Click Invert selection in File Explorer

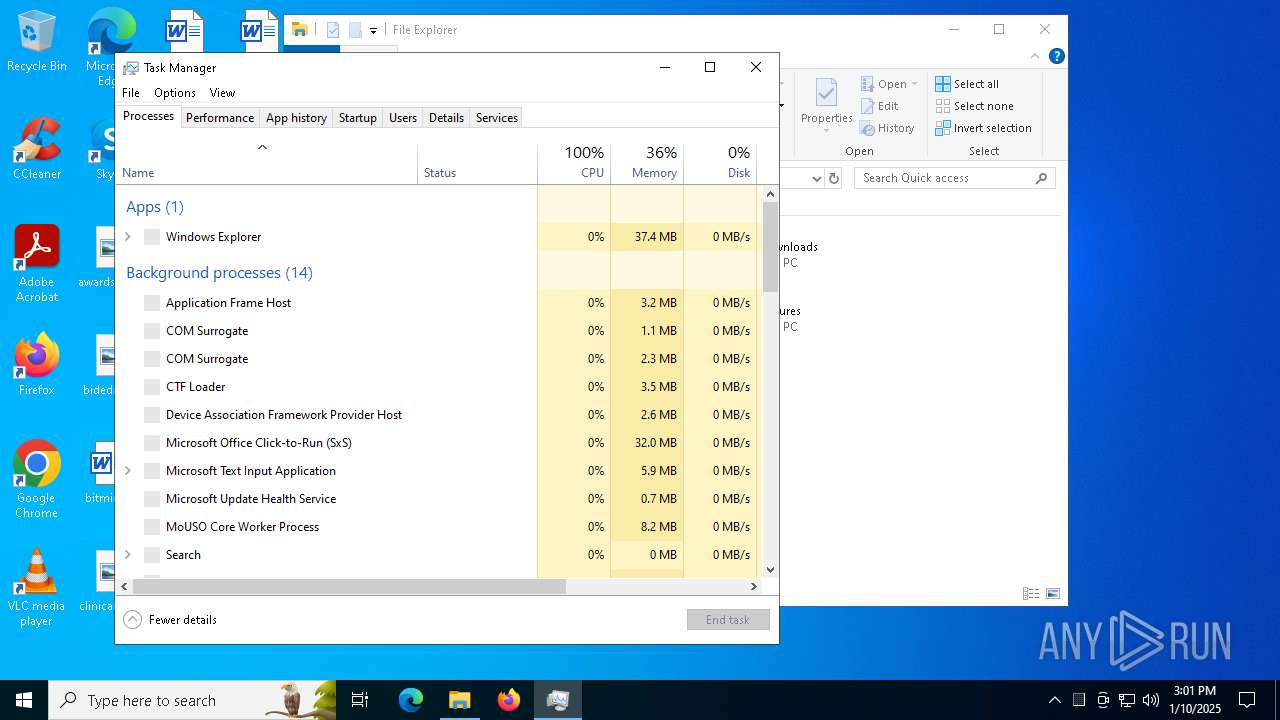pyautogui.click(x=983, y=128)
